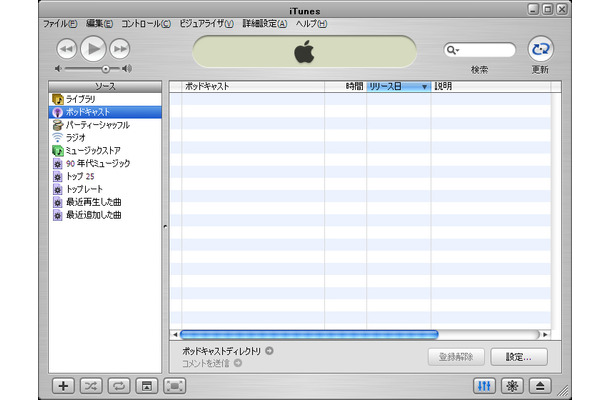Select ミュージックストア in the source list
The width and height of the screenshot is (610, 400).
tap(105, 151)
